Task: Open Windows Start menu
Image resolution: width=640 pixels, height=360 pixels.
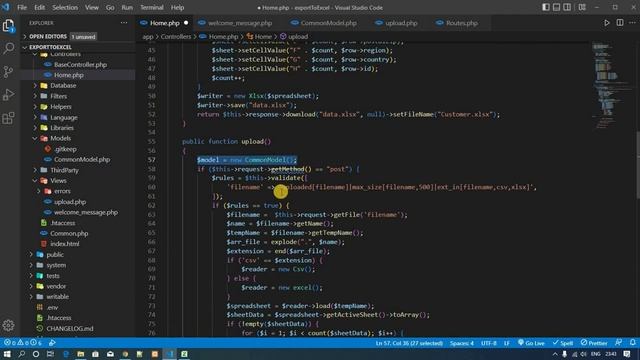Action: [x=7, y=354]
